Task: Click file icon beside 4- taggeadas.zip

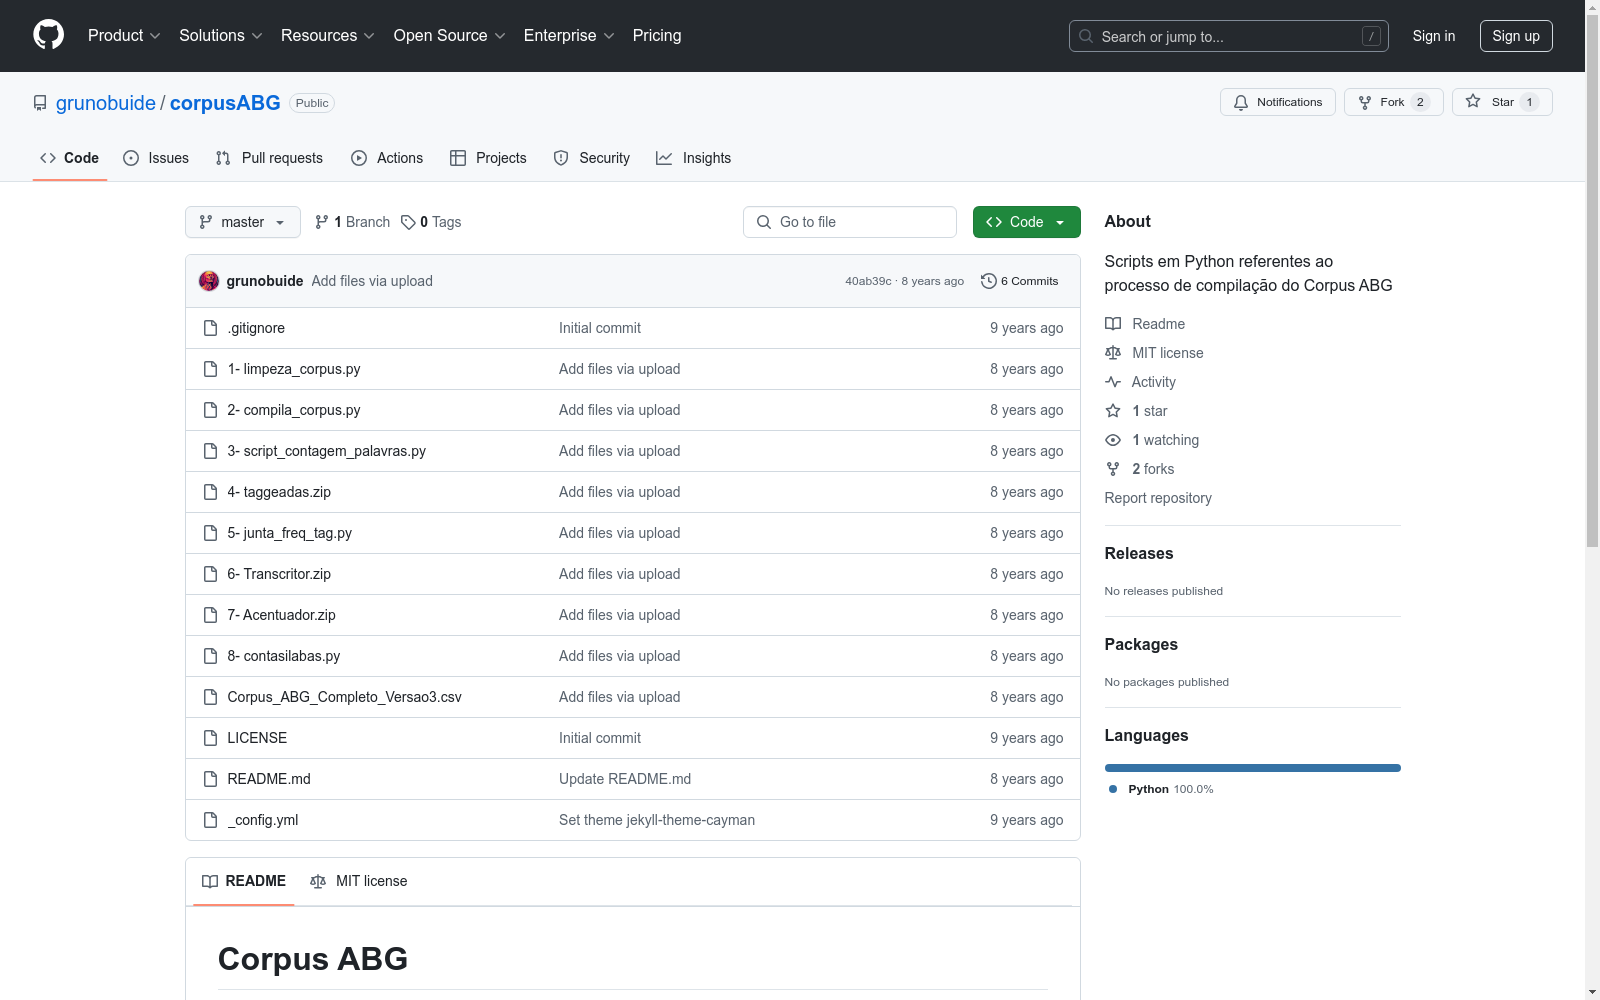Action: 210,492
